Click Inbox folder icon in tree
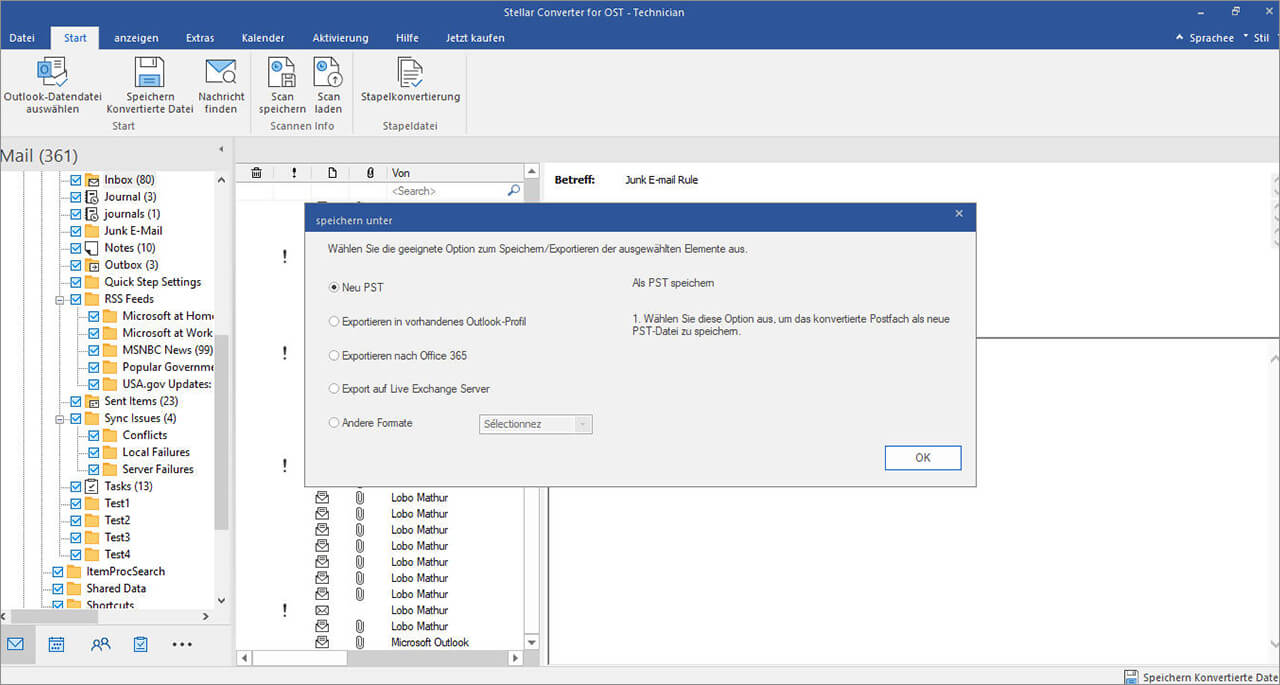1280x685 pixels. pyautogui.click(x=92, y=180)
